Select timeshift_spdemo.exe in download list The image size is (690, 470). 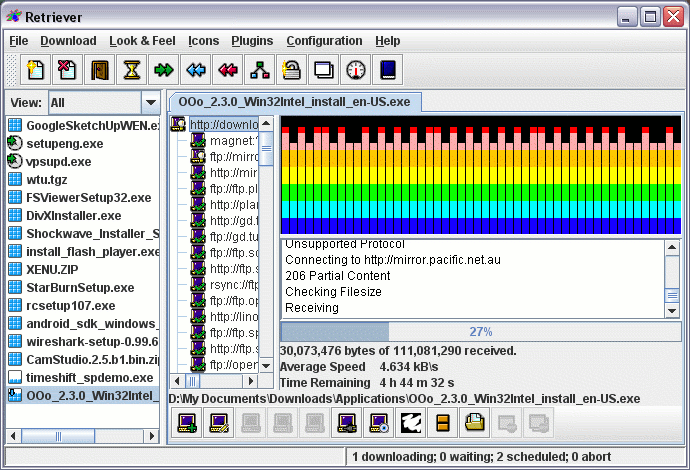(x=81, y=378)
